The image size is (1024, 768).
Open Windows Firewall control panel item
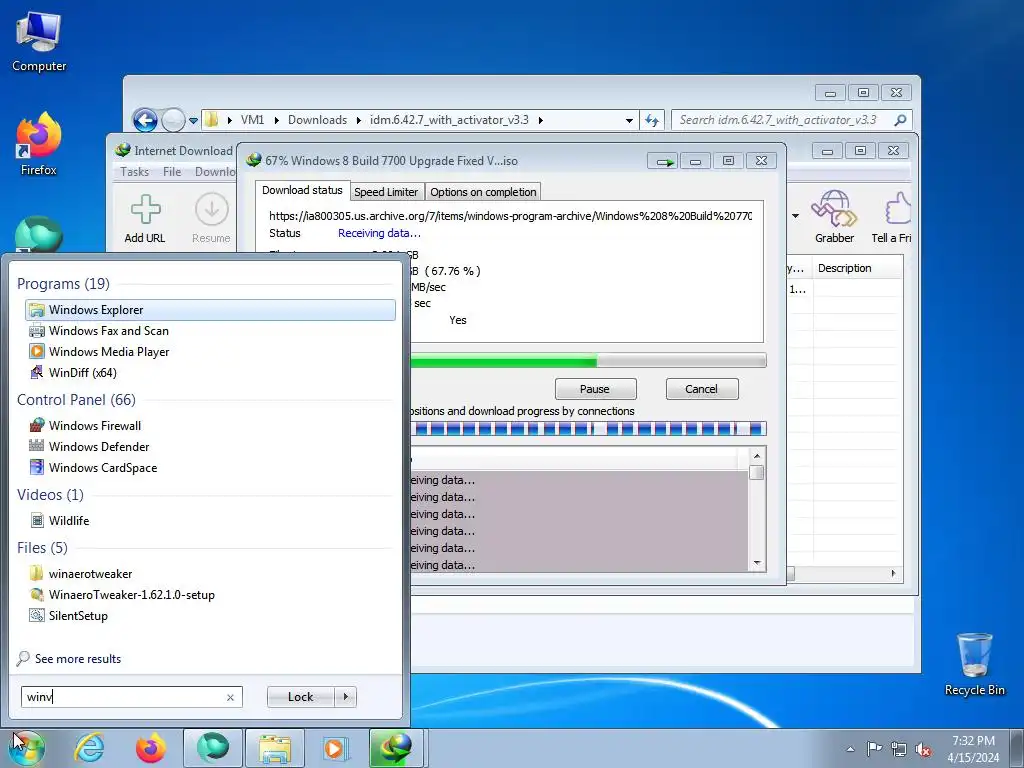210,425
